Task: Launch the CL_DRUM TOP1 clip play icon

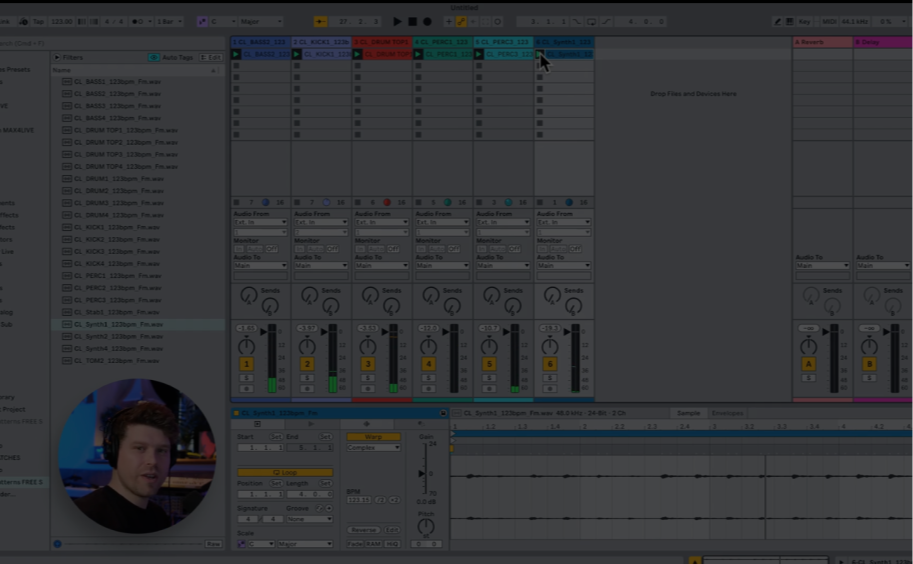Action: coord(358,54)
